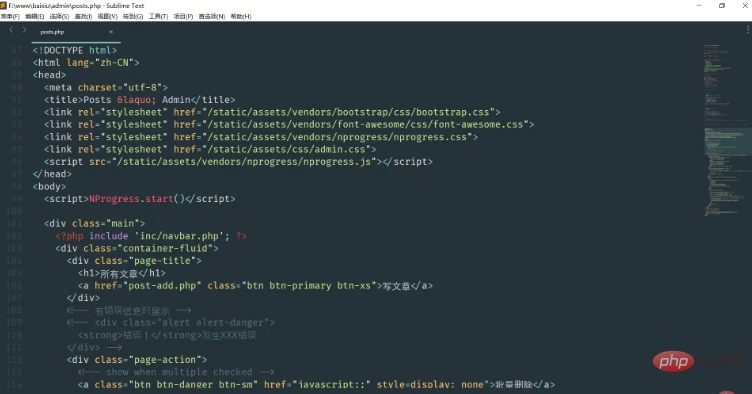Click the opening <body> tag
The image size is (752, 394).
[49, 186]
